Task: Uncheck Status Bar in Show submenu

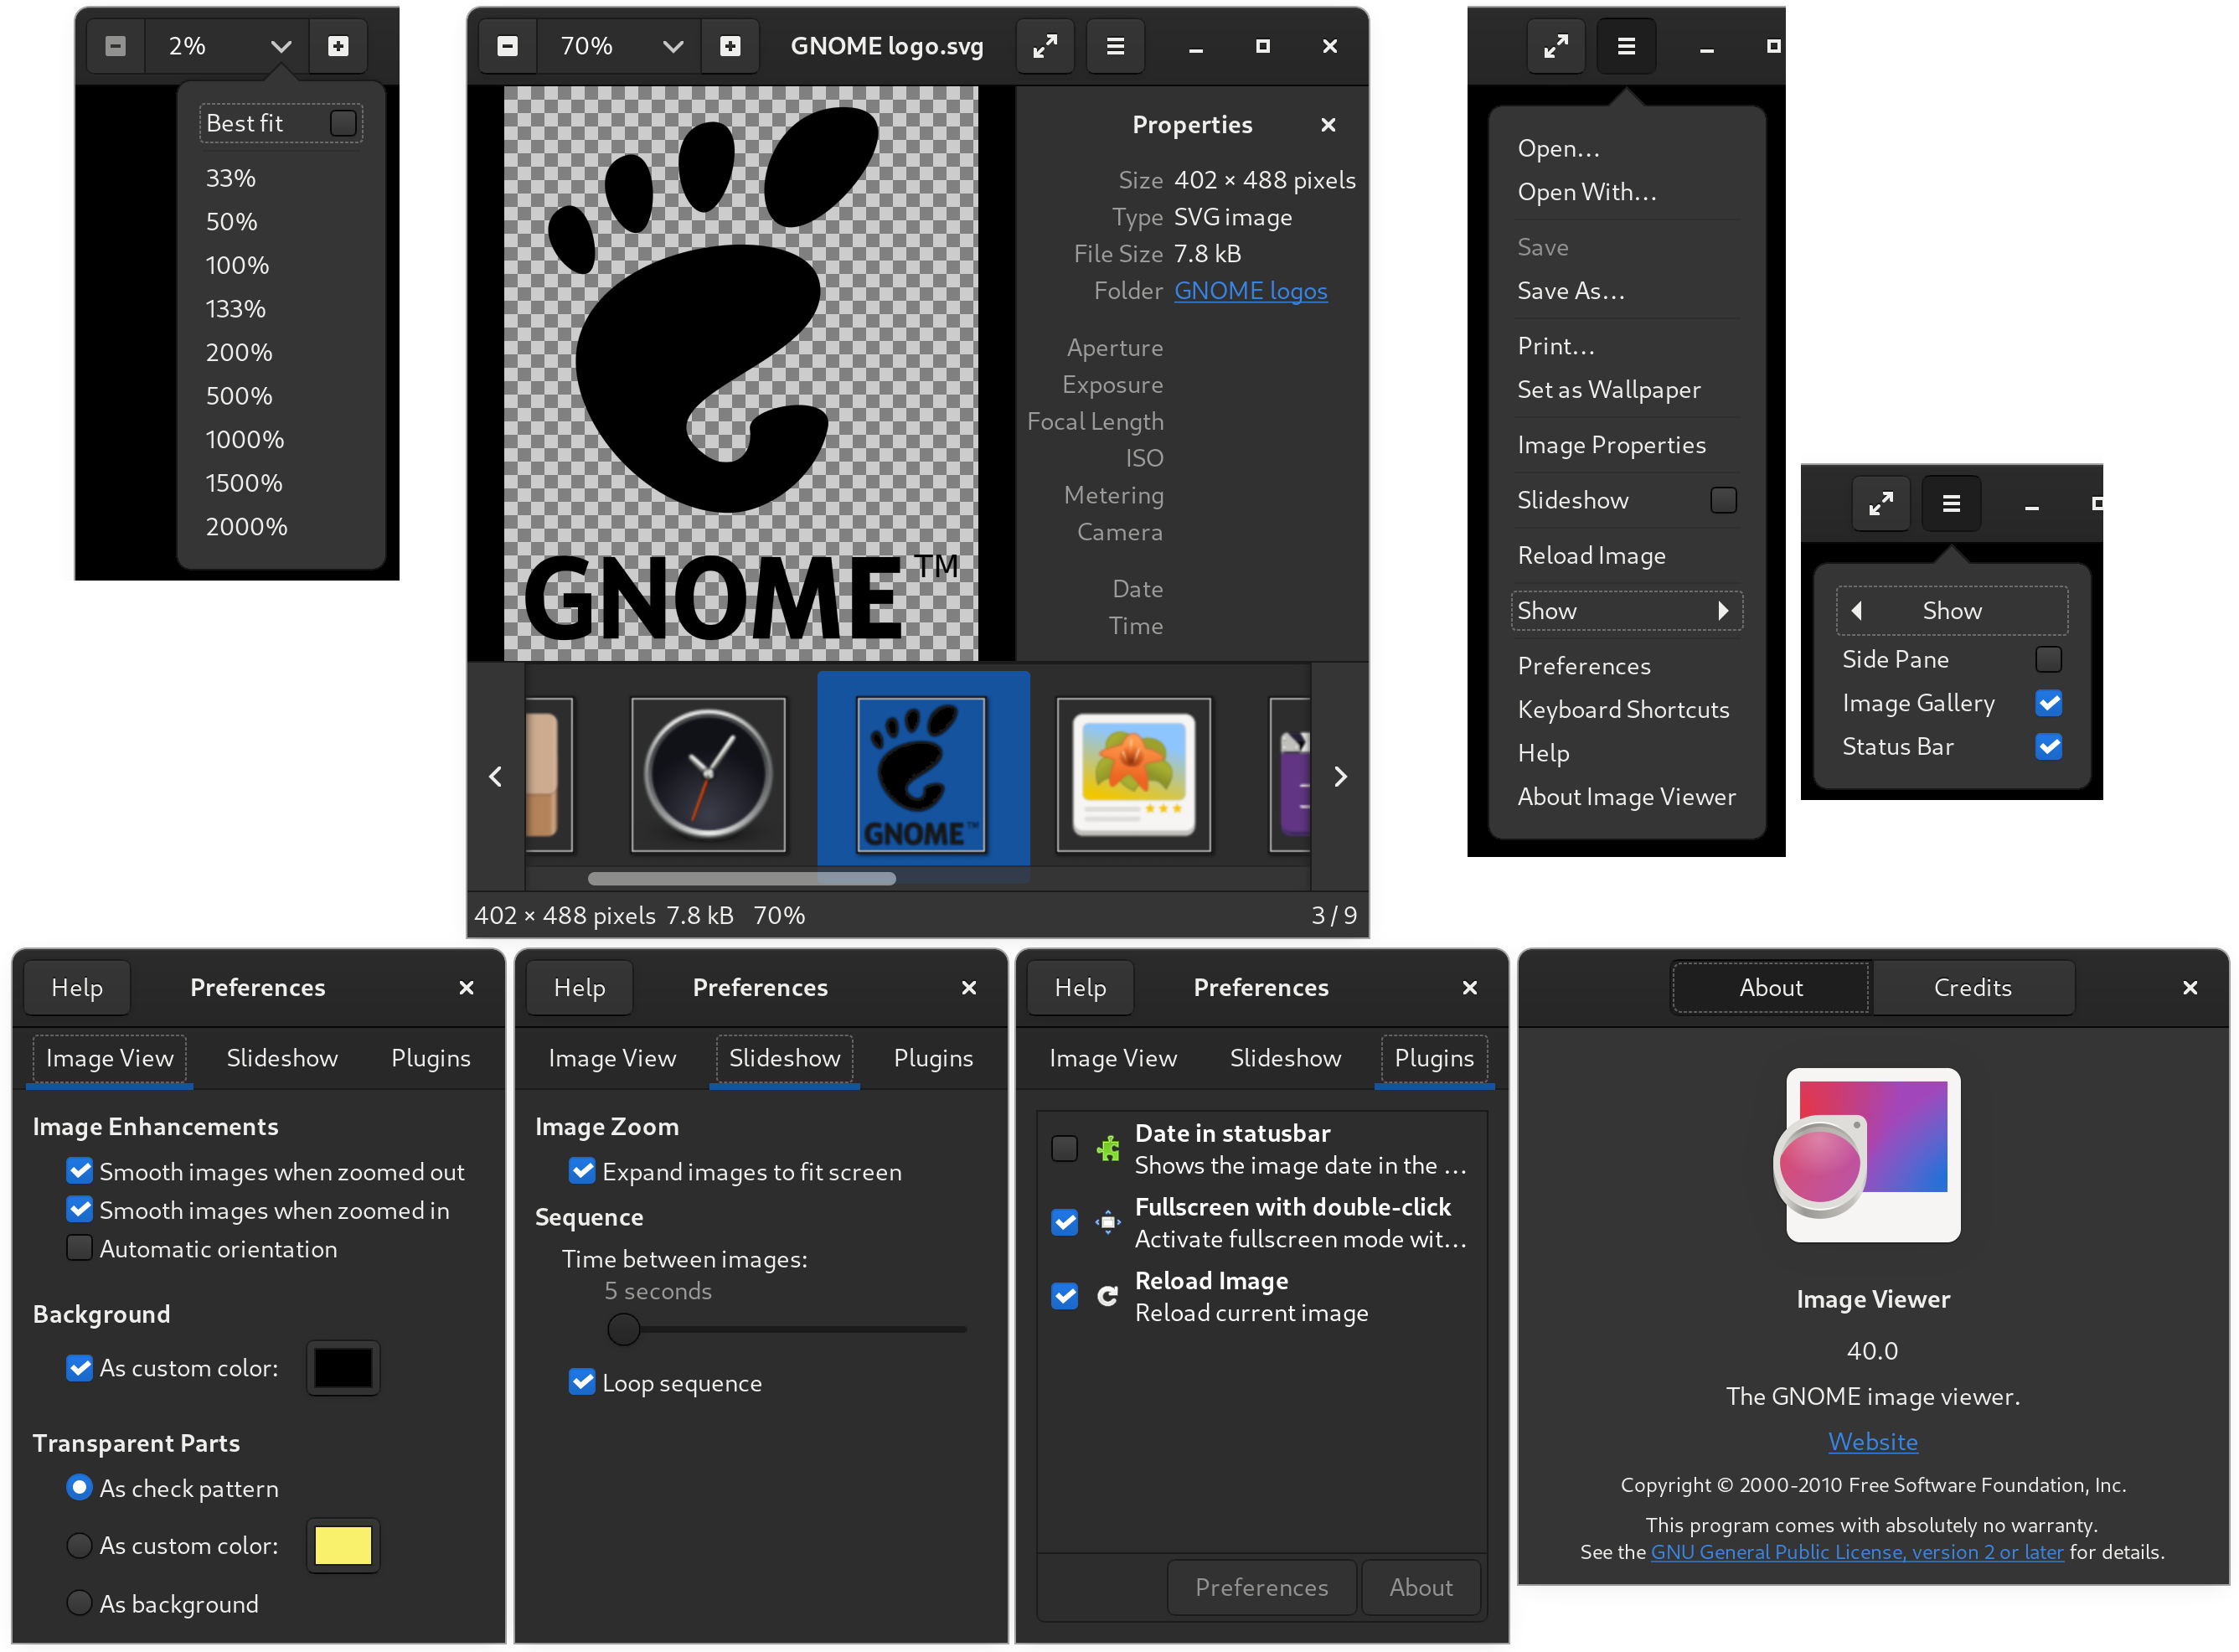Action: click(2049, 747)
